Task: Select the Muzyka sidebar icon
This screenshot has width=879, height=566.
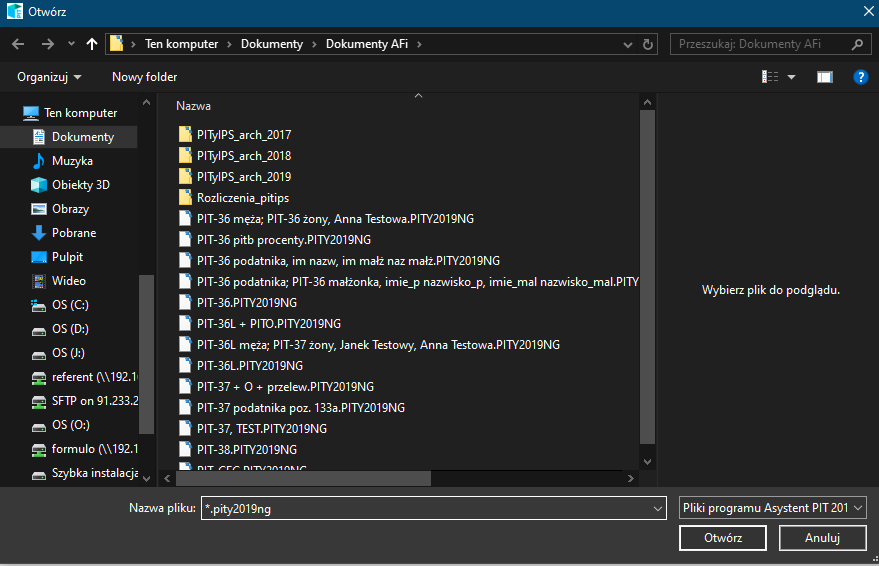Action: tap(39, 161)
